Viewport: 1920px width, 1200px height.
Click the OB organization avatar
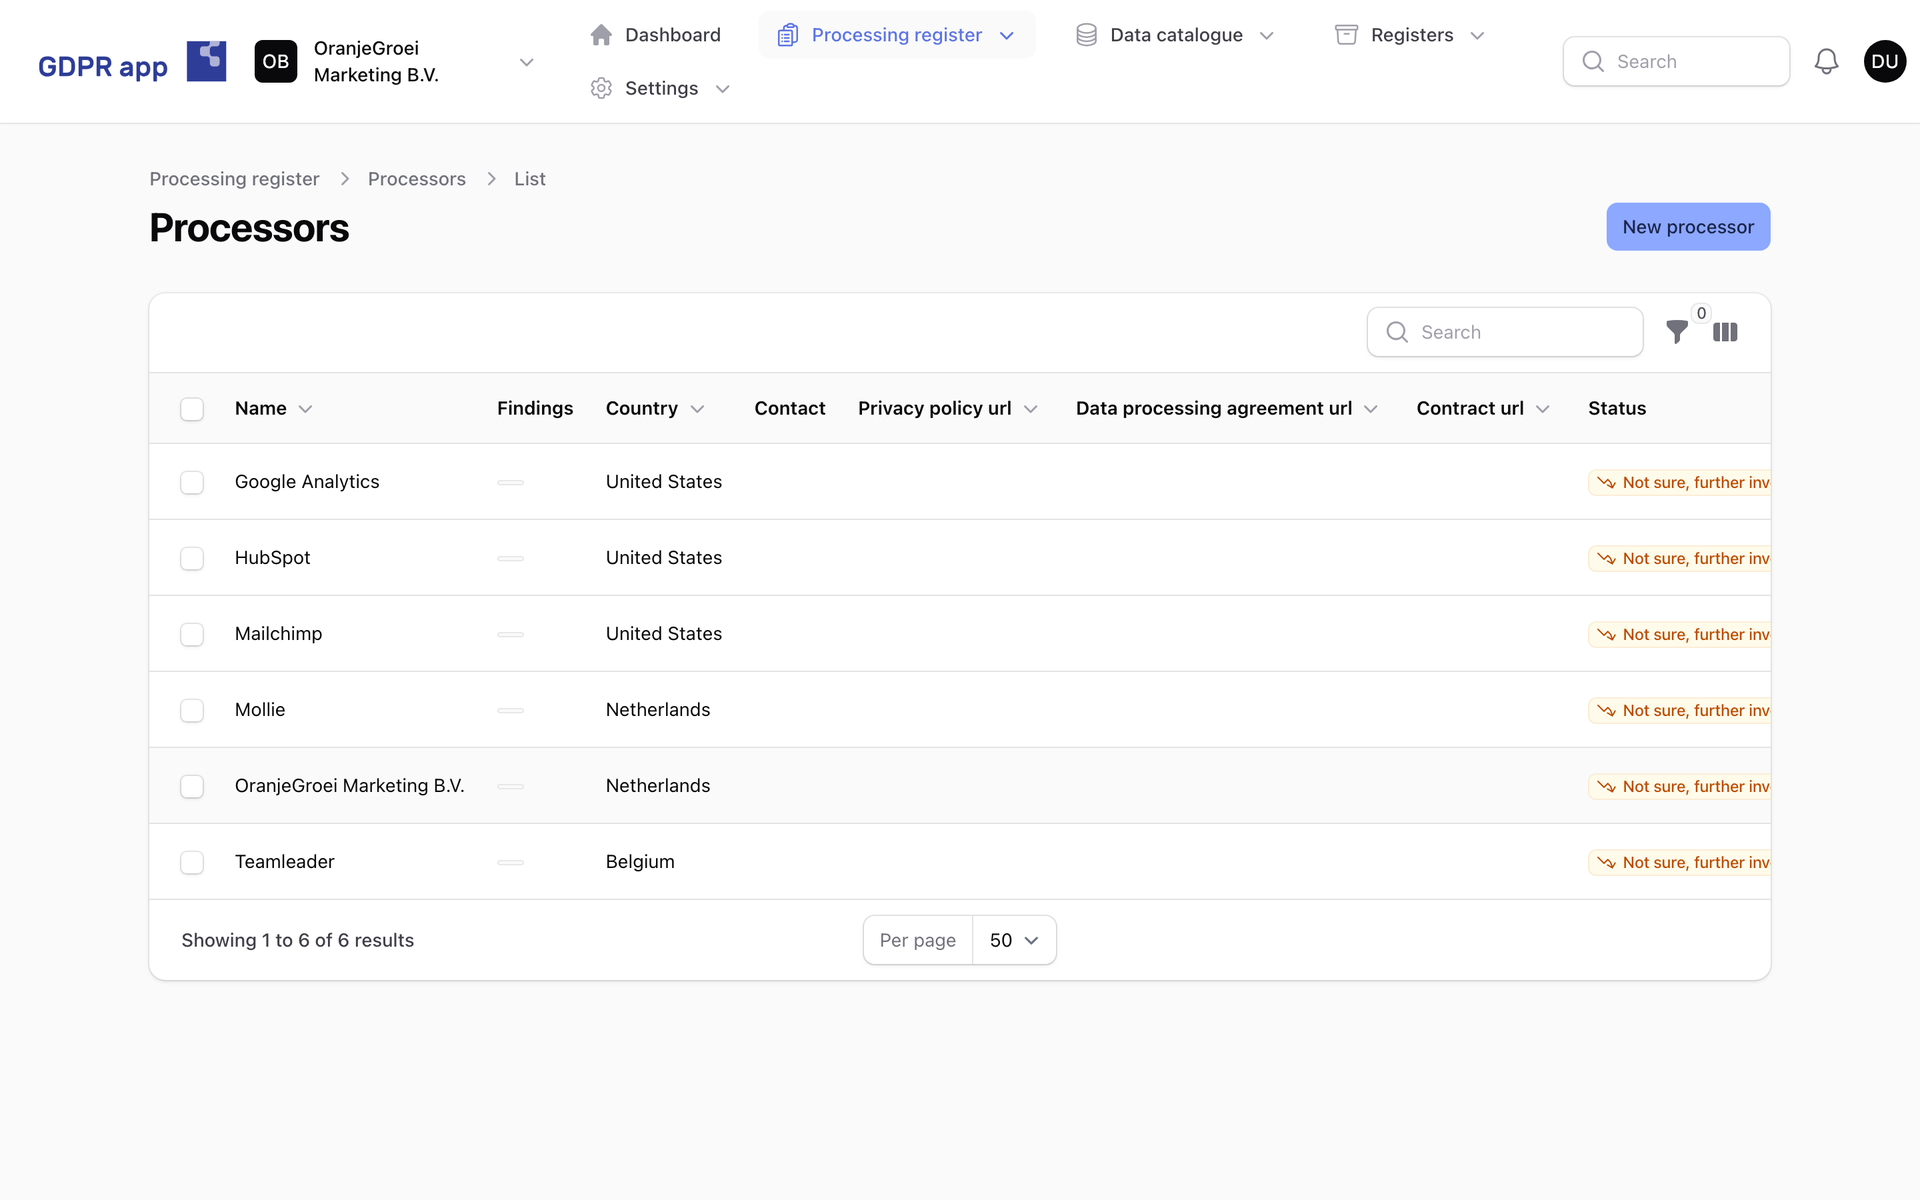tap(276, 61)
